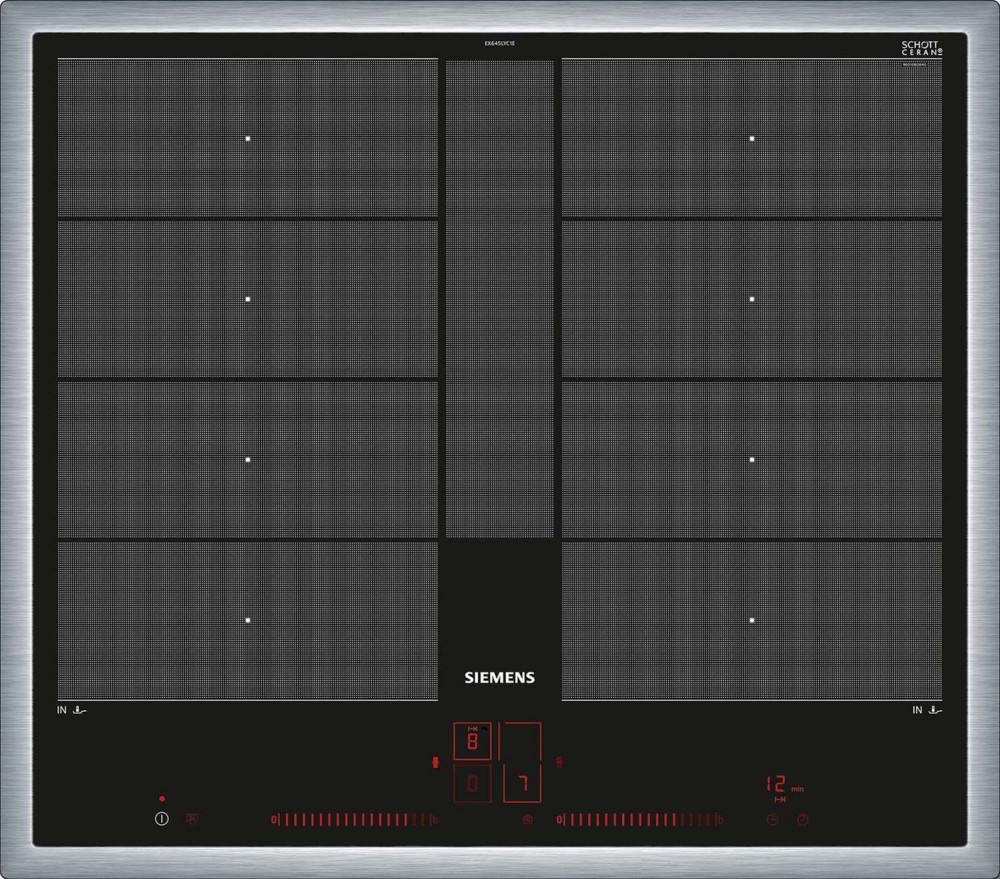Tap the '12 min' timer readout
Image resolution: width=1000 pixels, height=879 pixels.
(784, 784)
